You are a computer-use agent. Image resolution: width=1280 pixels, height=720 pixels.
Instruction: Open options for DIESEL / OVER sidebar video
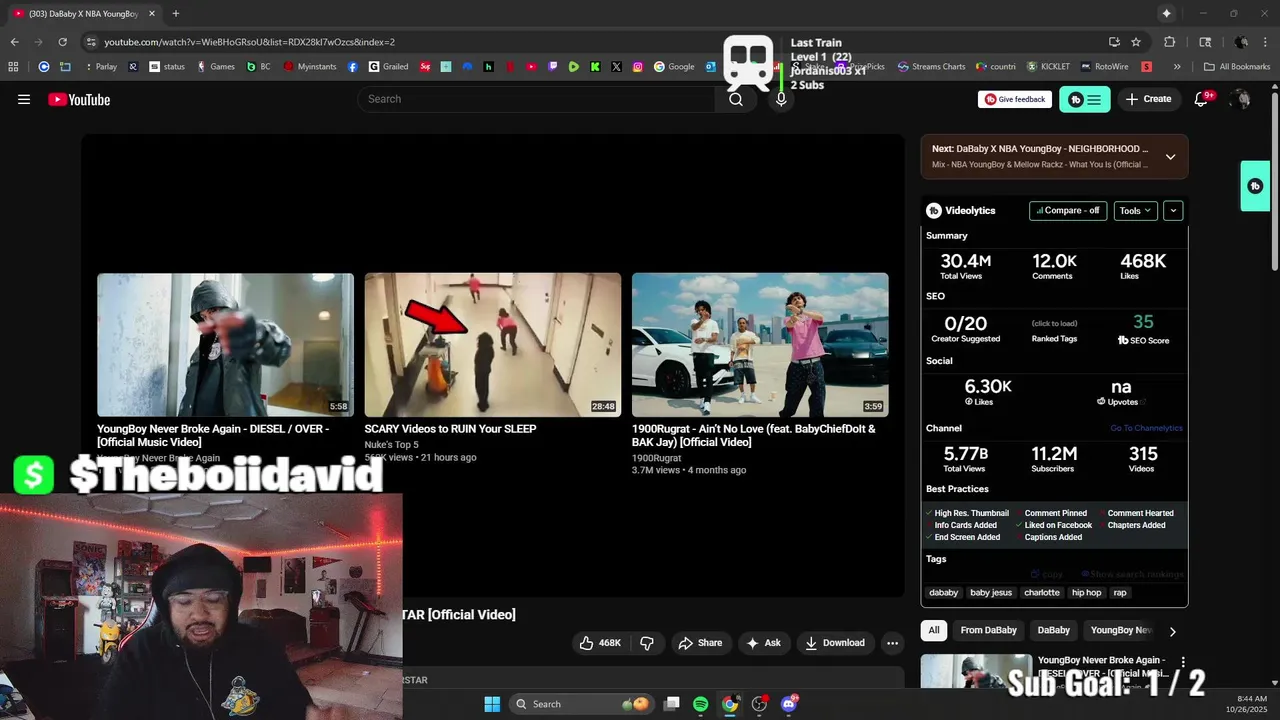pos(1183,662)
